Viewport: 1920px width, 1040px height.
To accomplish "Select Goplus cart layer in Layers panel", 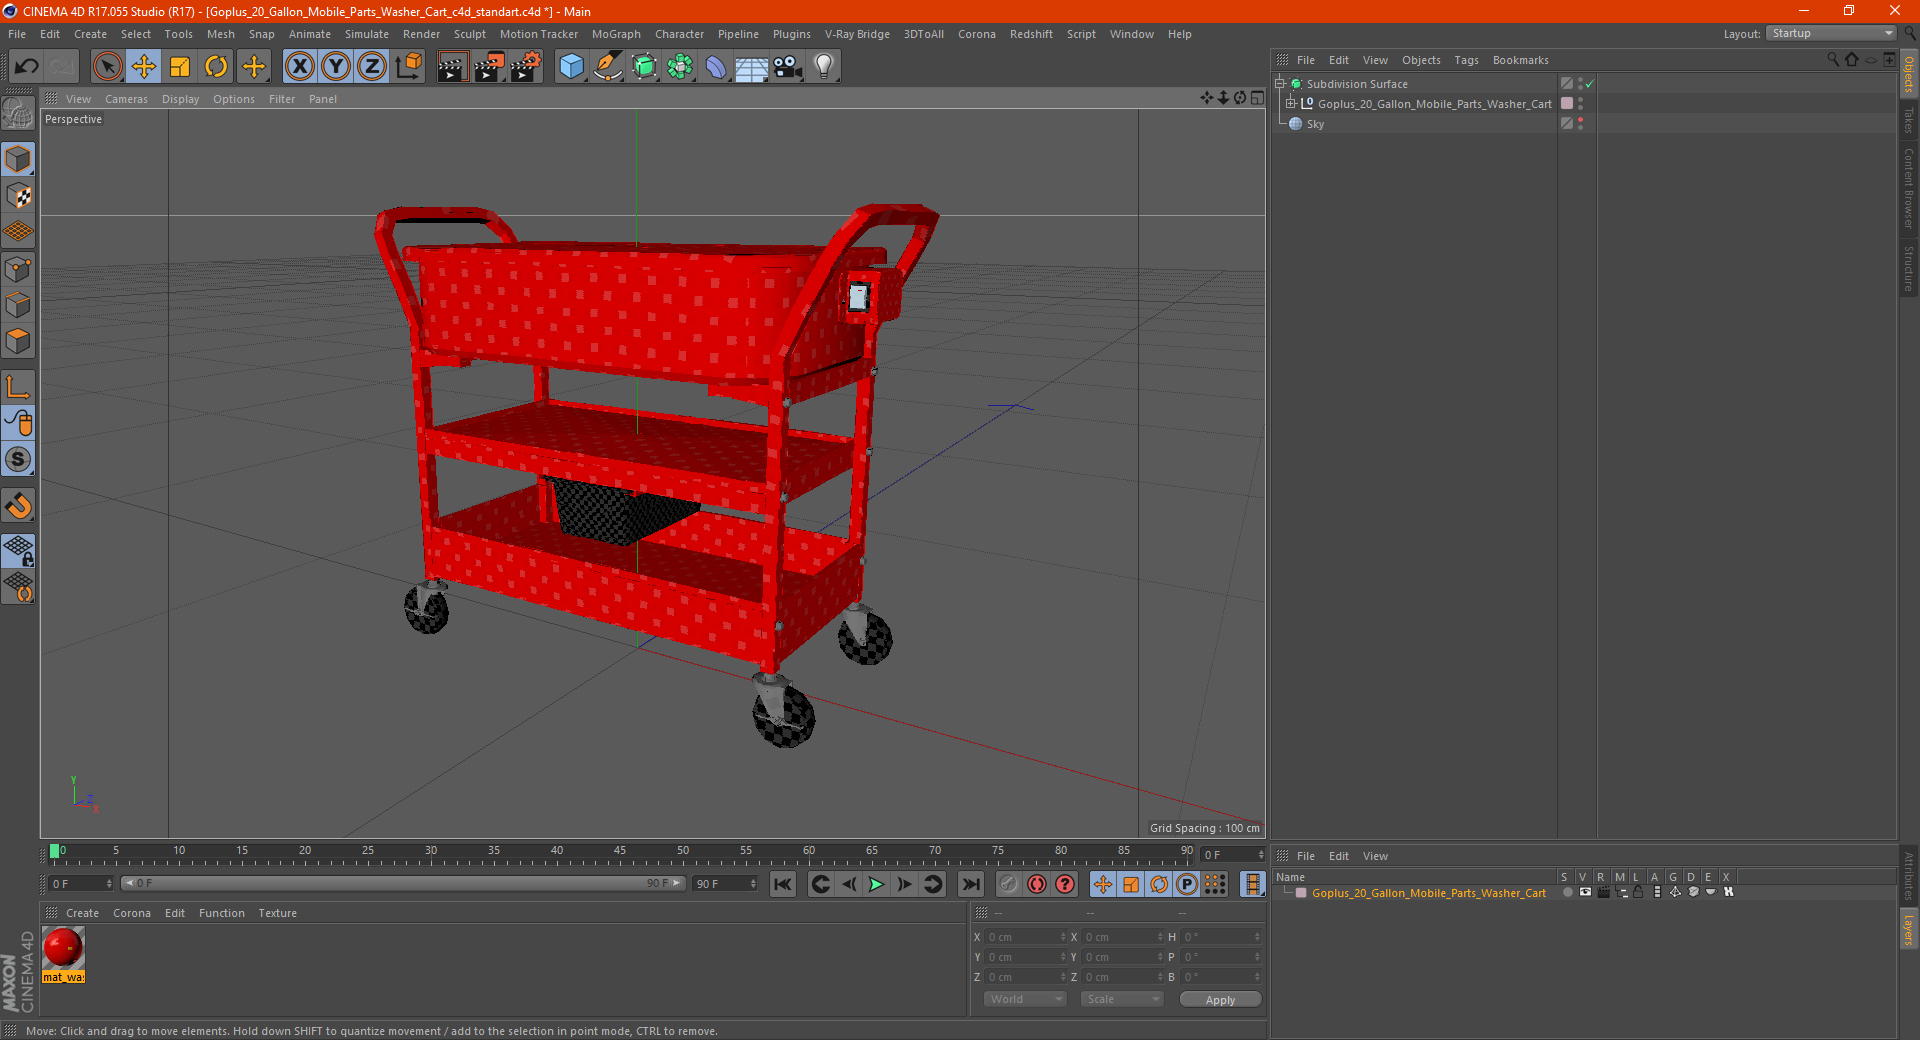I will pyautogui.click(x=1428, y=893).
